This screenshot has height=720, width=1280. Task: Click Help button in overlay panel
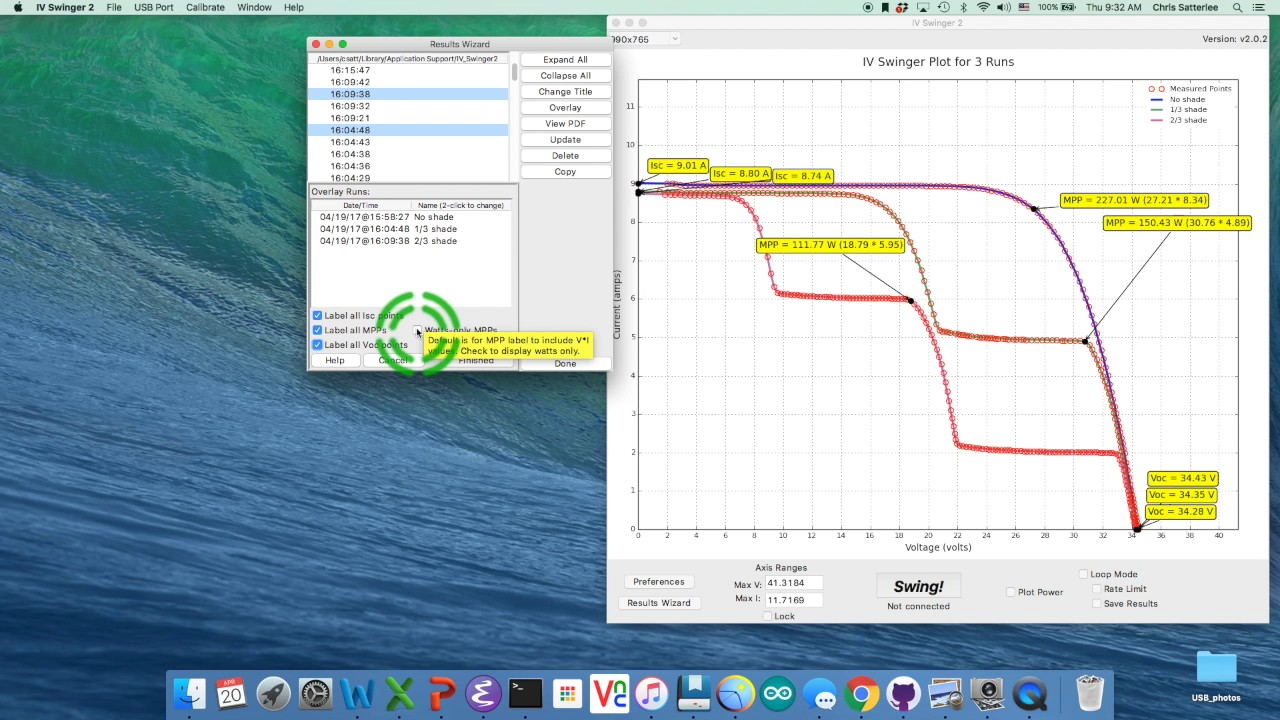point(335,360)
